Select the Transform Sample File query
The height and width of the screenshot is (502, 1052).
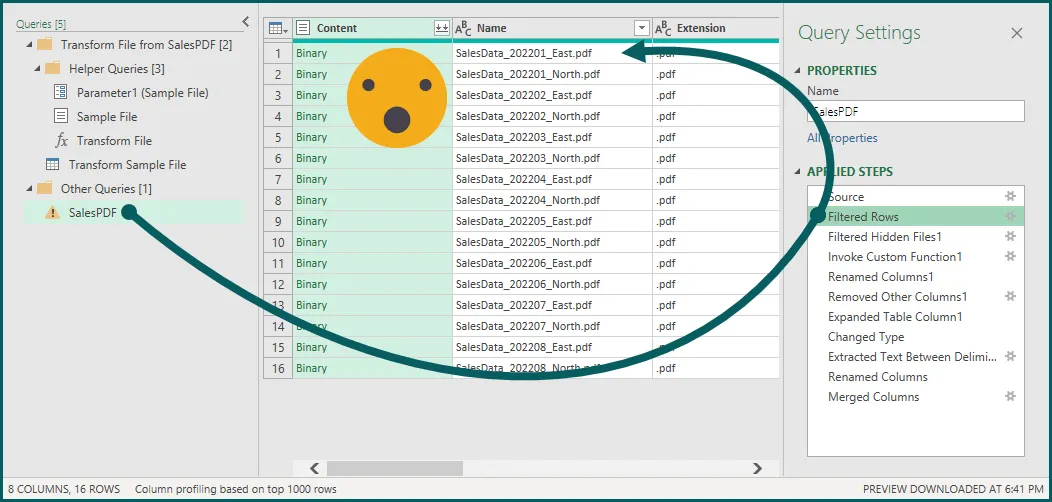tap(127, 165)
